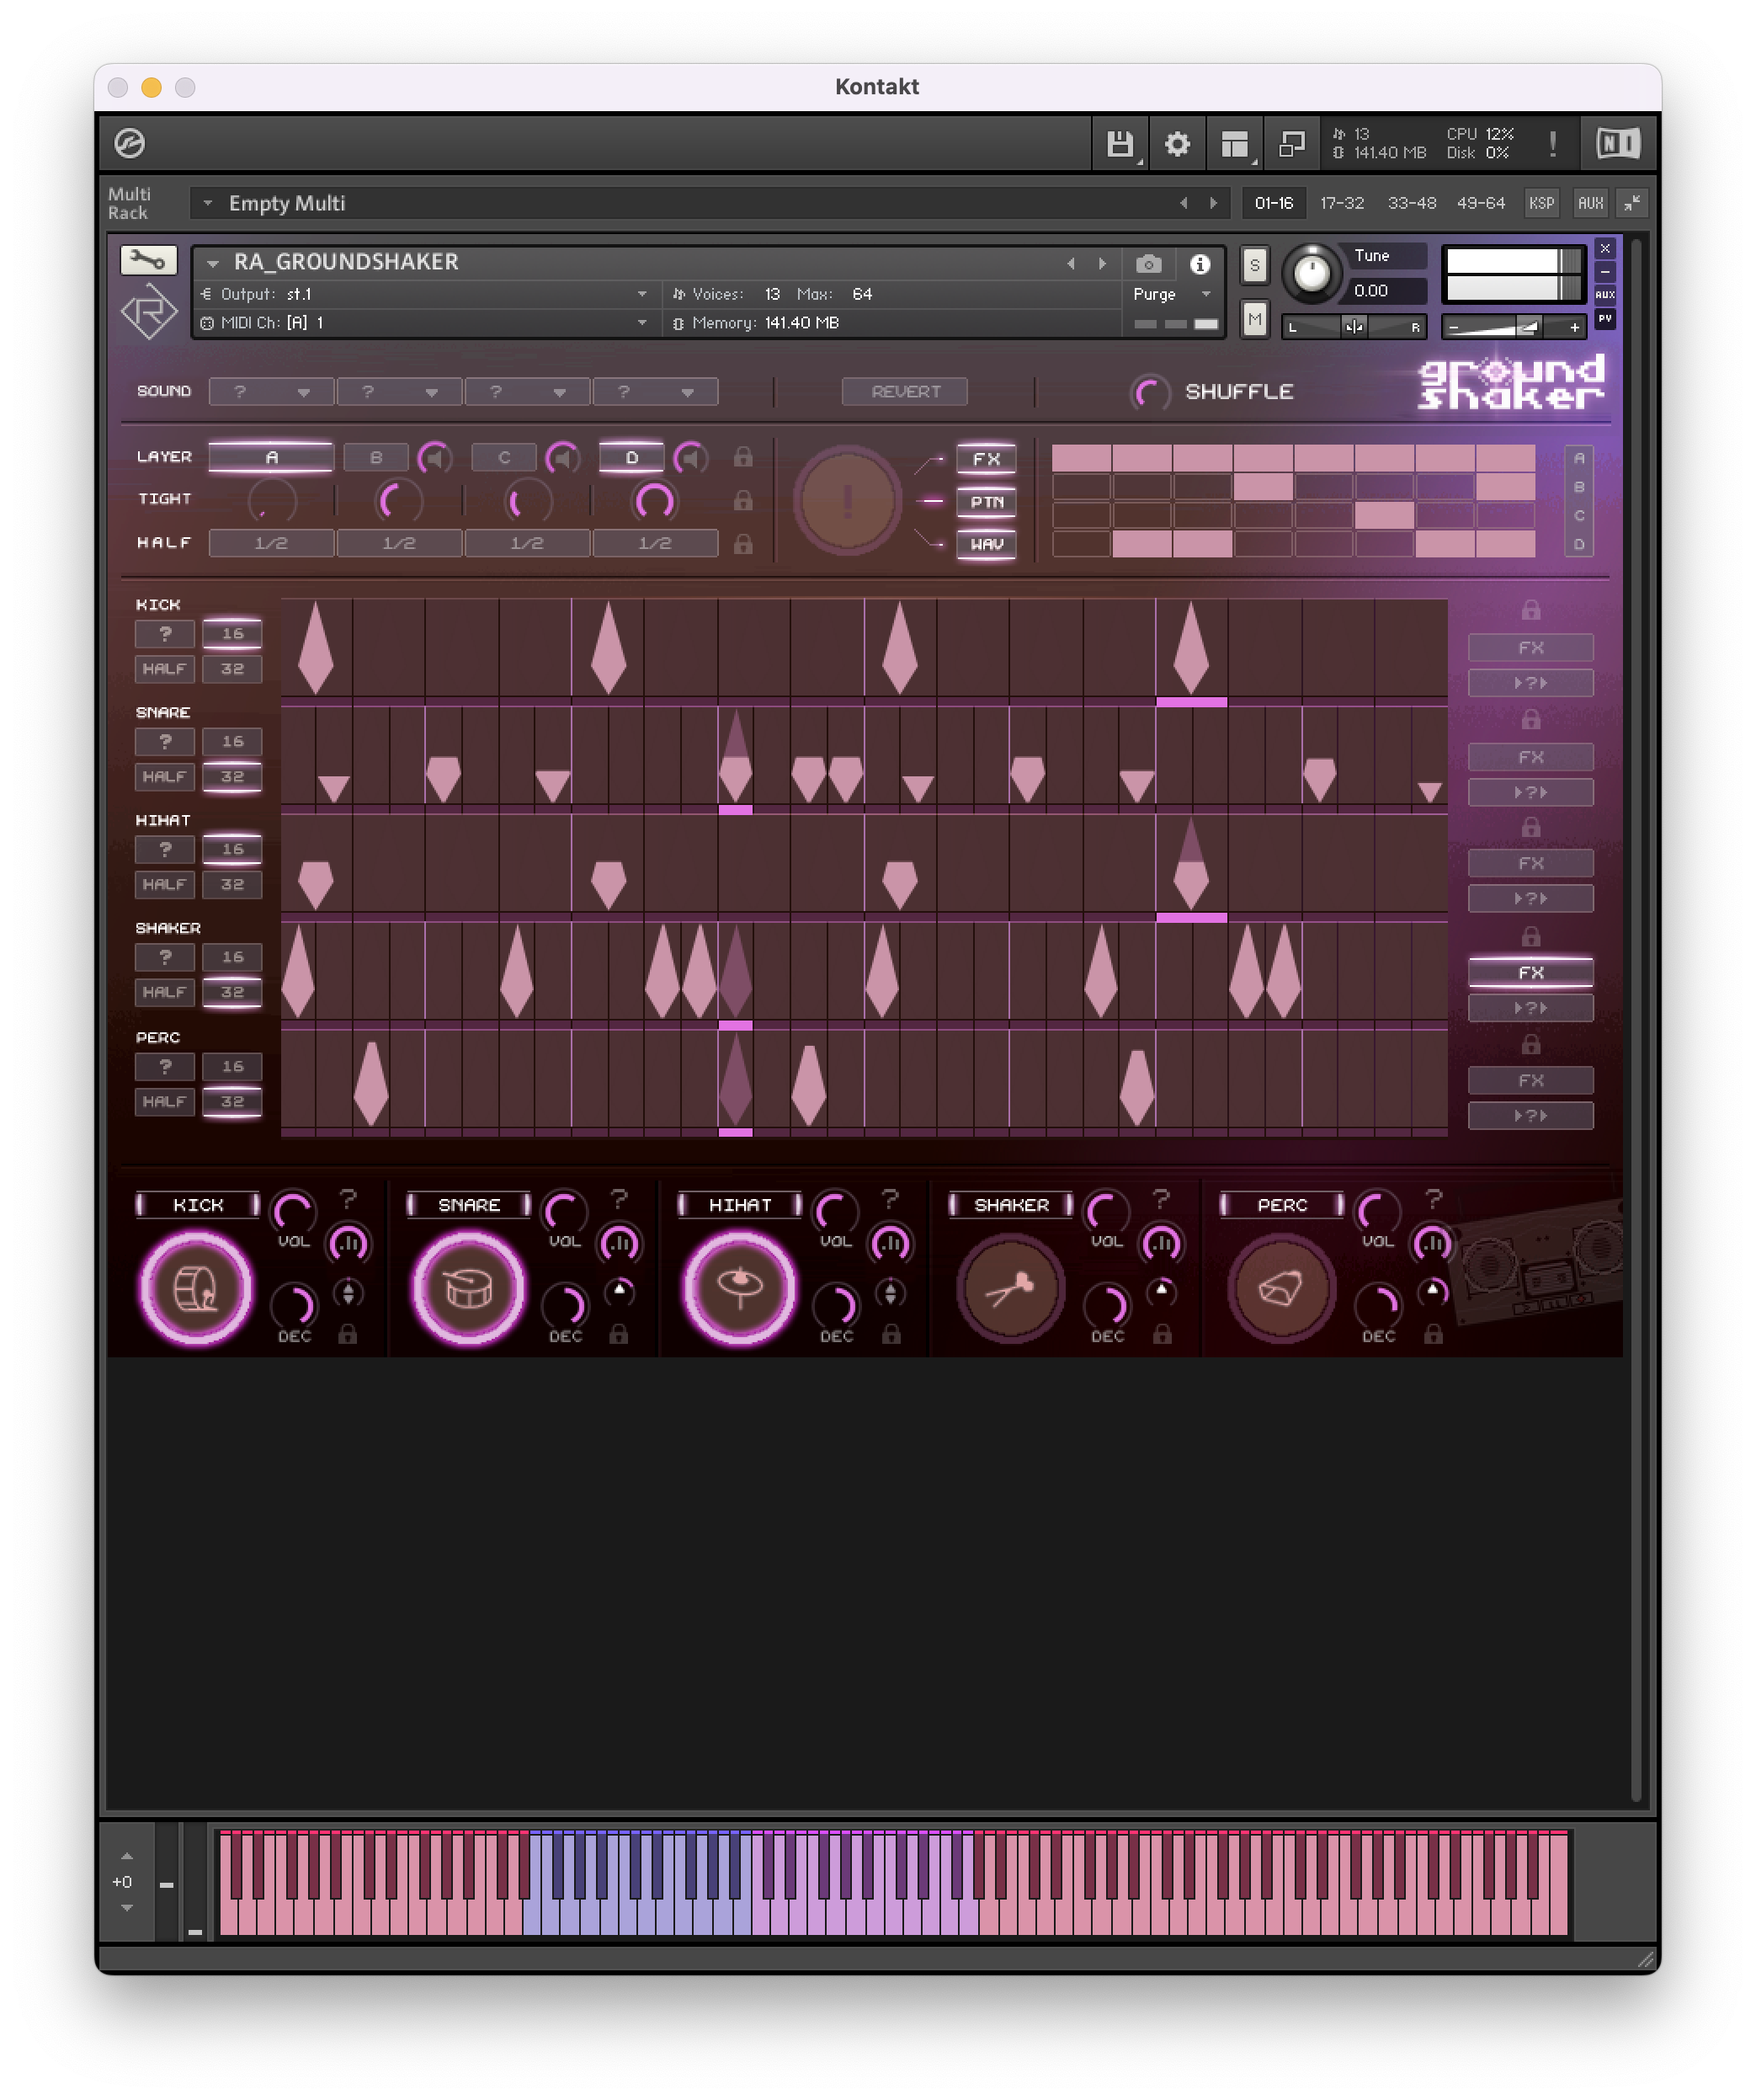Click the KICK label button
This screenshot has width=1756, height=2100.
coord(198,1205)
